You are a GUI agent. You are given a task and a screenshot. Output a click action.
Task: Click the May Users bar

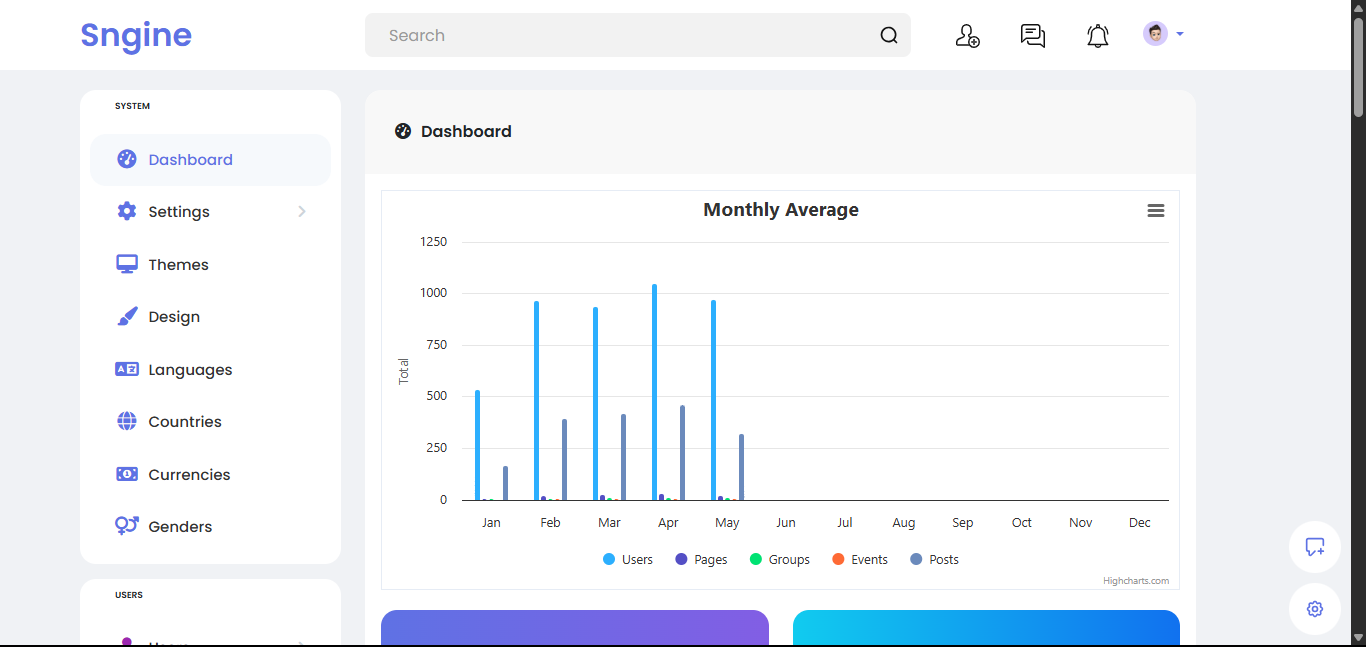pyautogui.click(x=714, y=400)
